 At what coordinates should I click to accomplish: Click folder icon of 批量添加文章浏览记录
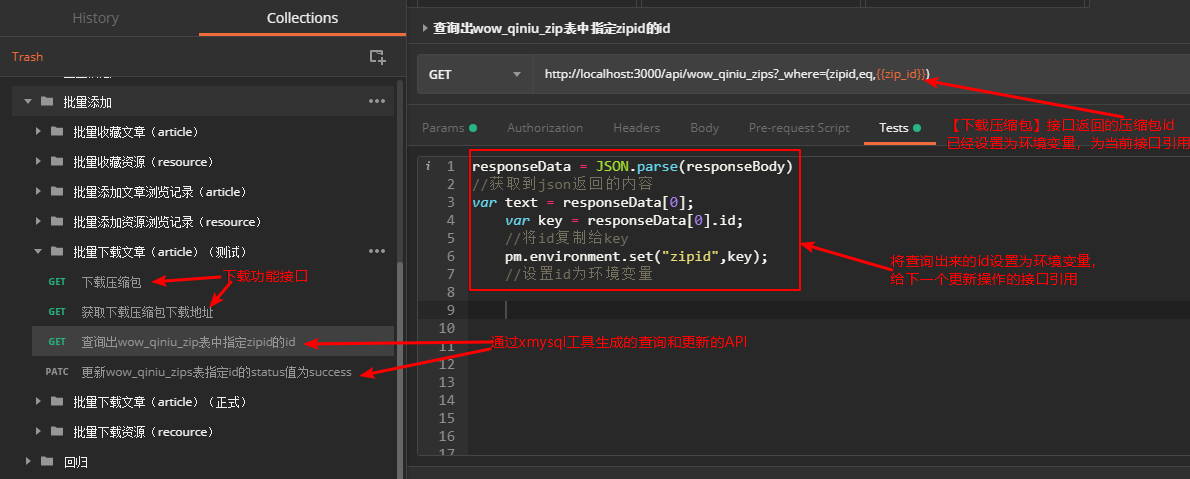tap(57, 191)
